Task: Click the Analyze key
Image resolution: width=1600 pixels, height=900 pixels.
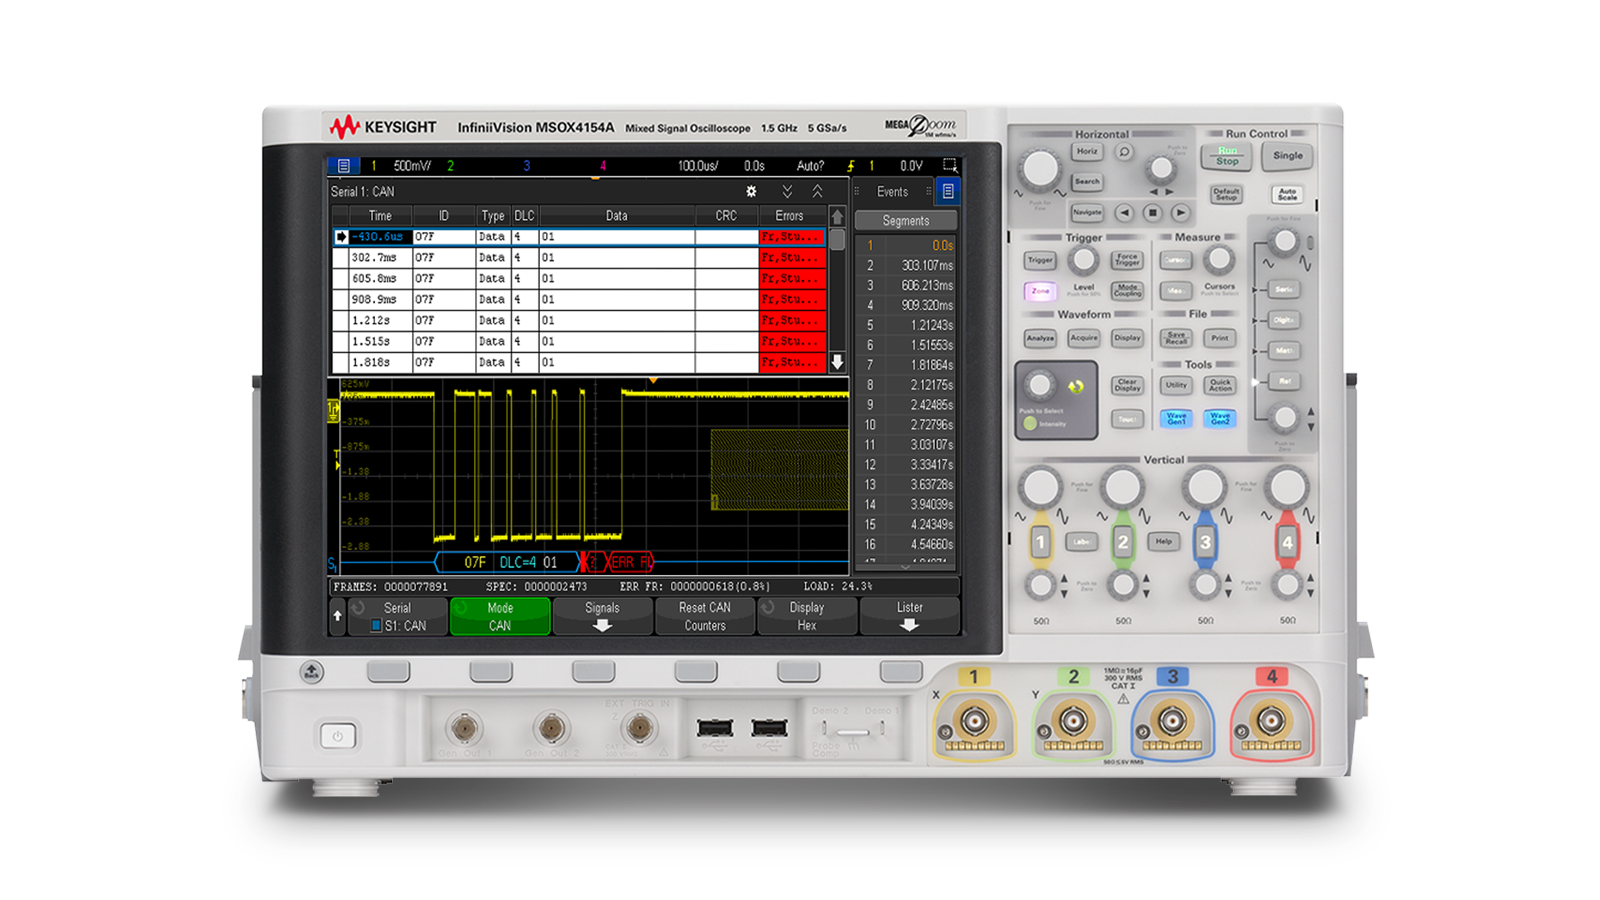Action: (x=1040, y=339)
